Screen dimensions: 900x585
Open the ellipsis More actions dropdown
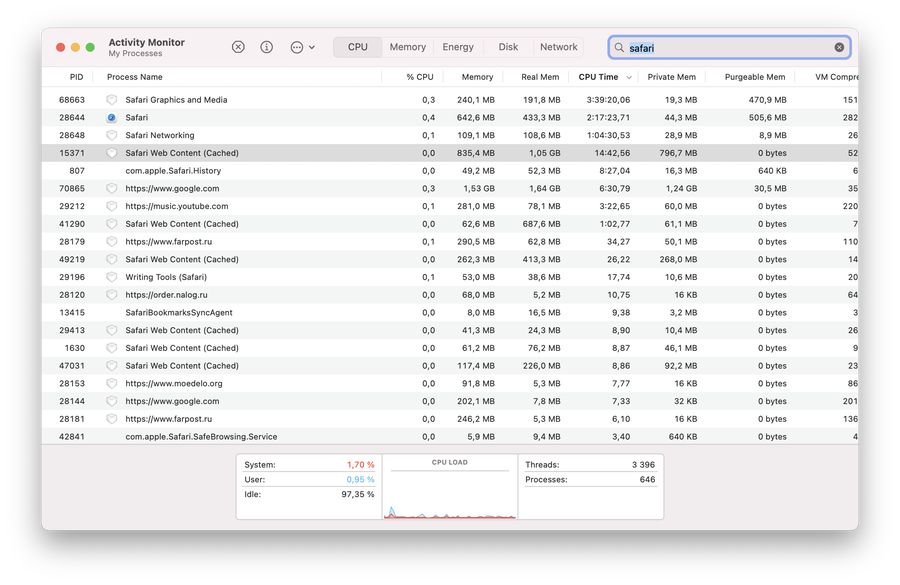(302, 47)
